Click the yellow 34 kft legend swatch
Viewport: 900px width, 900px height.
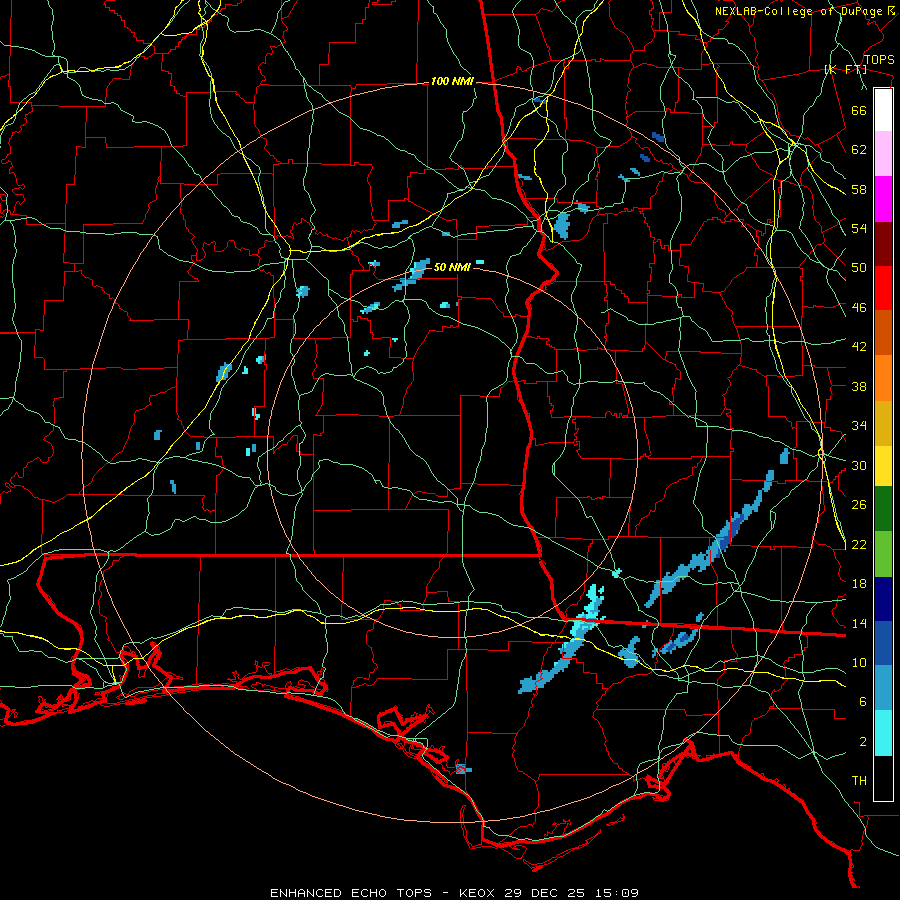pyautogui.click(x=883, y=466)
